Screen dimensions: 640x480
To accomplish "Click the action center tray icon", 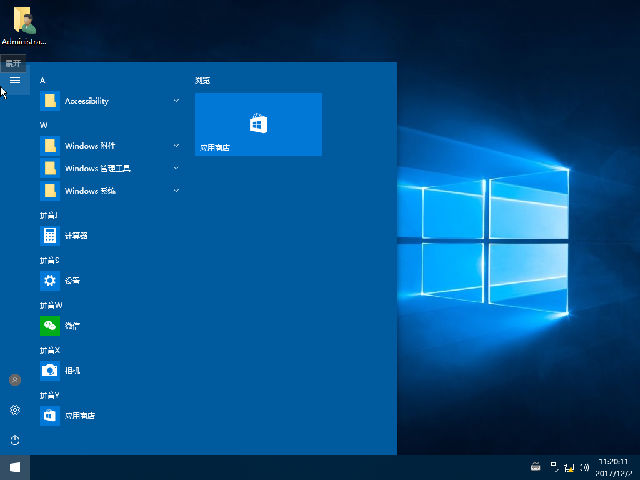I will tap(554, 466).
